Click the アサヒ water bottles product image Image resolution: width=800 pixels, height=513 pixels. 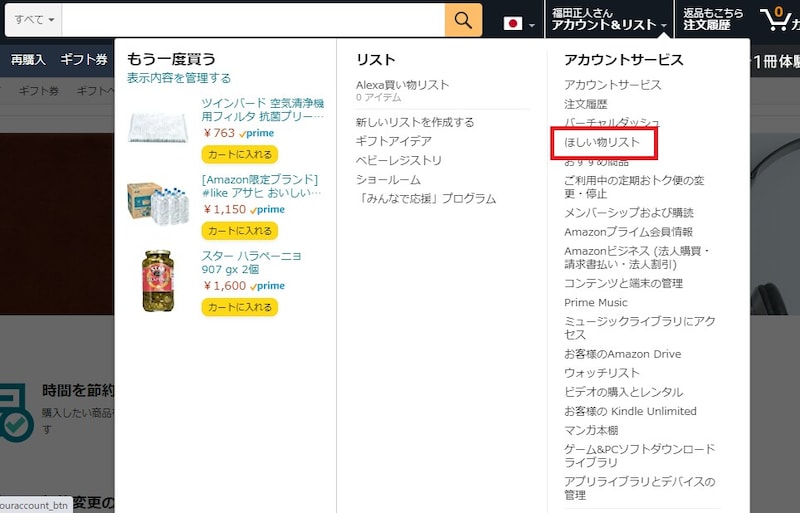click(159, 200)
